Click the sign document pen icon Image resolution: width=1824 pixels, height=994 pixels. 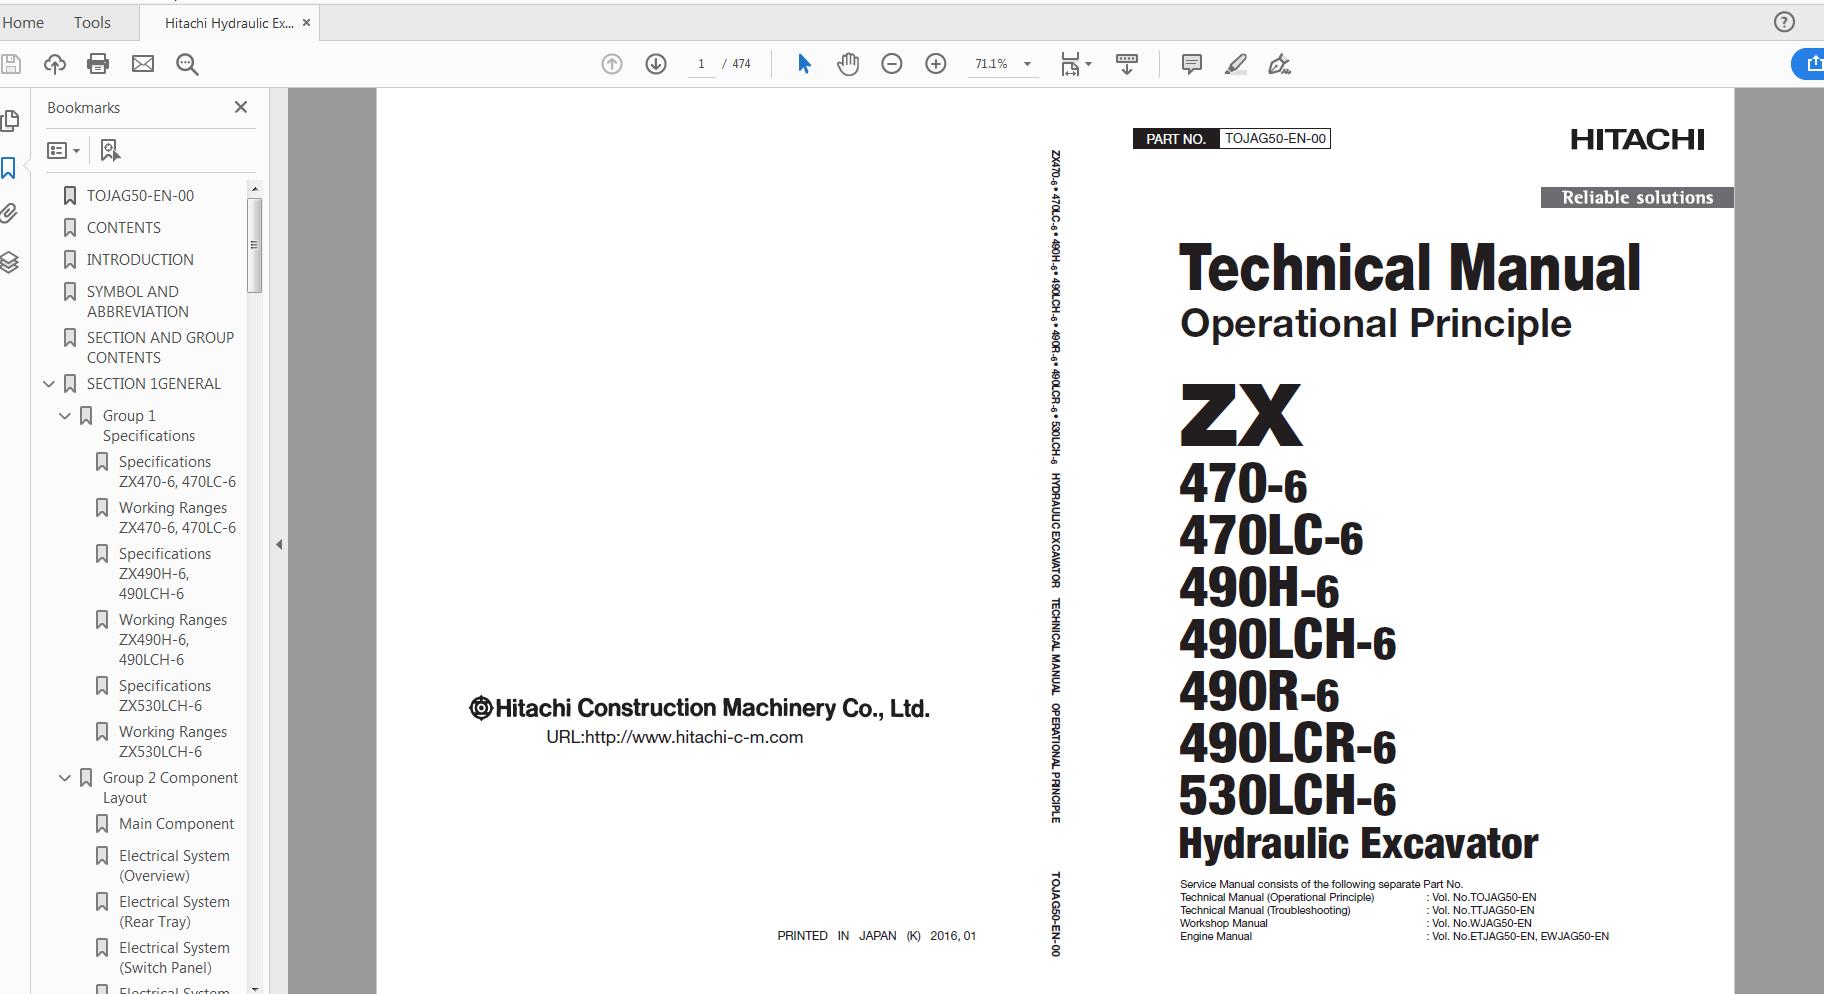click(1279, 64)
